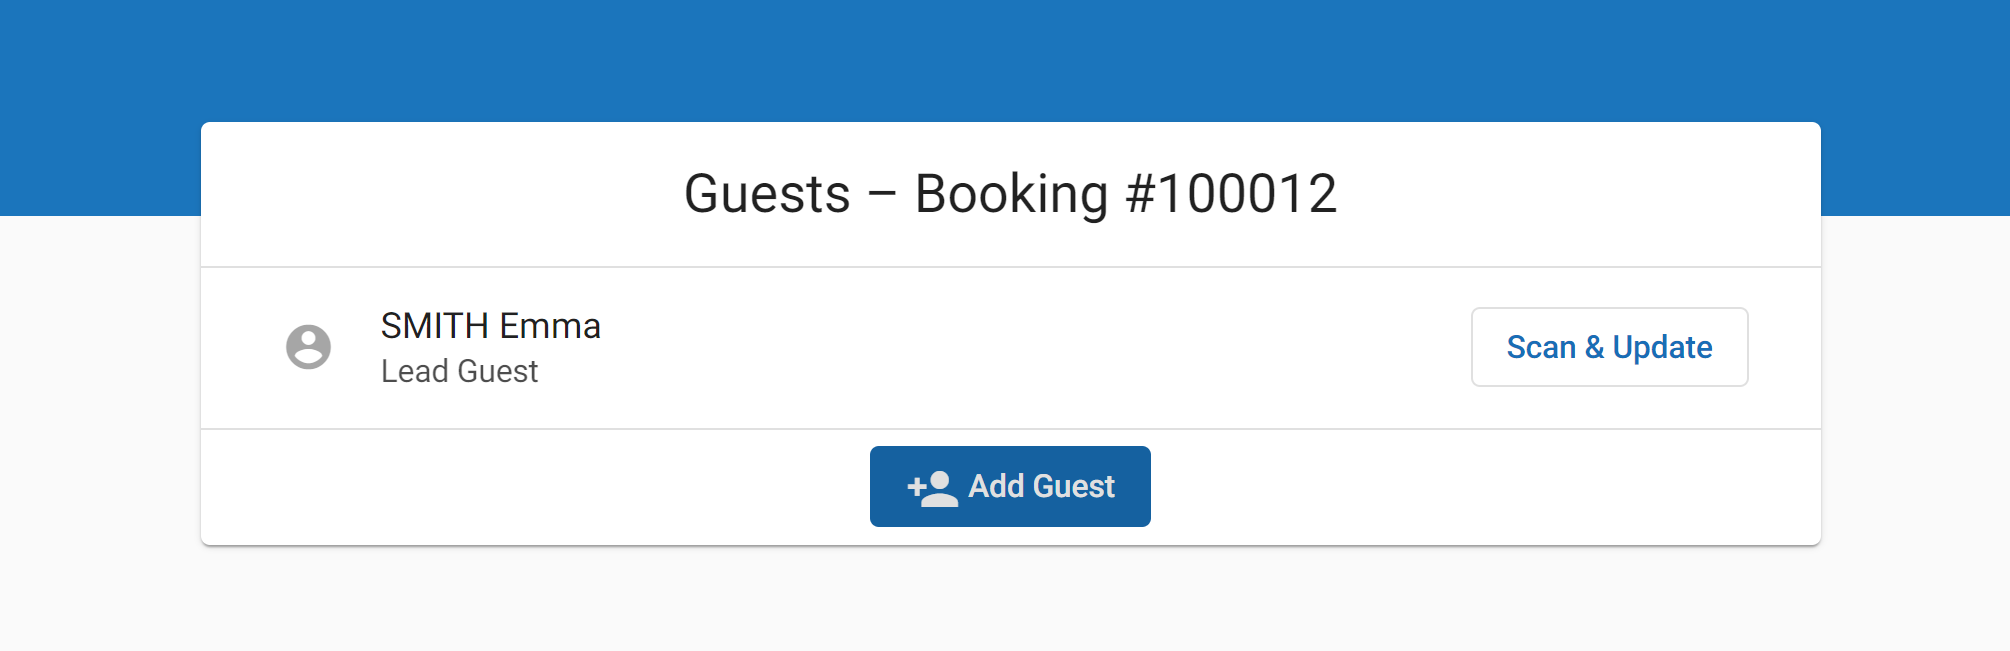Click the add-person icon on Add Guest
The height and width of the screenshot is (651, 2010).
coord(932,487)
